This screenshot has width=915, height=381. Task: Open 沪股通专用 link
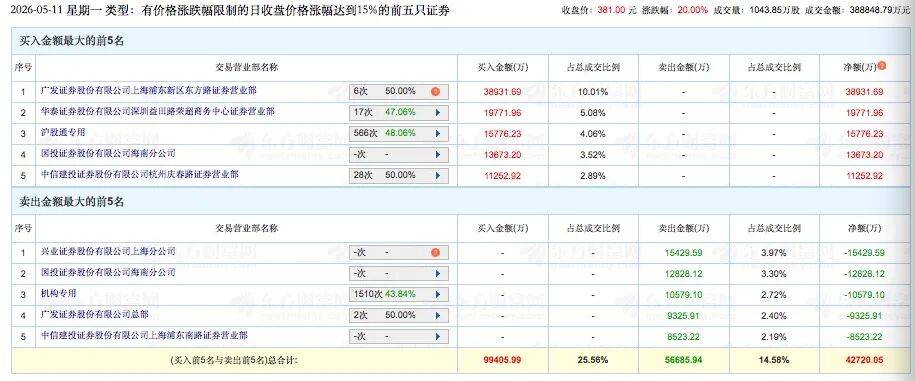click(x=63, y=132)
